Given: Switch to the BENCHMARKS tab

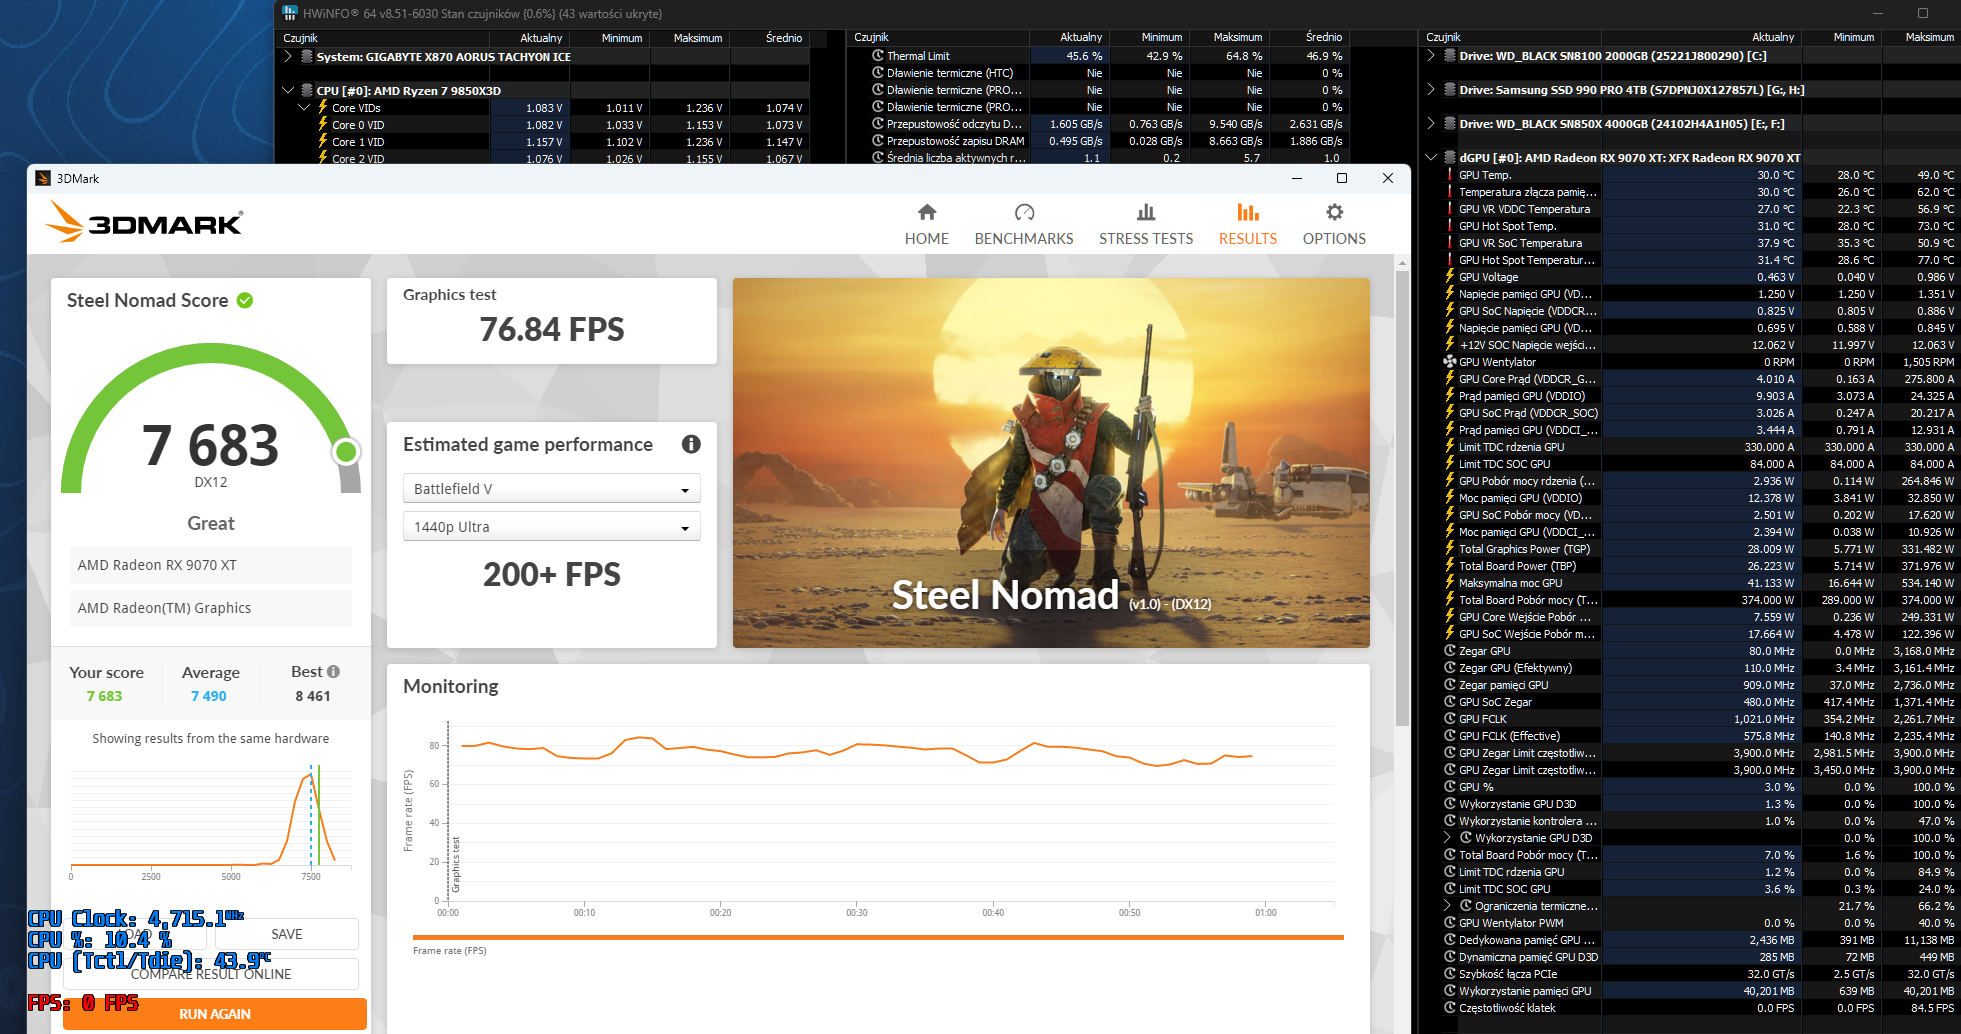Looking at the screenshot, I should point(1024,225).
